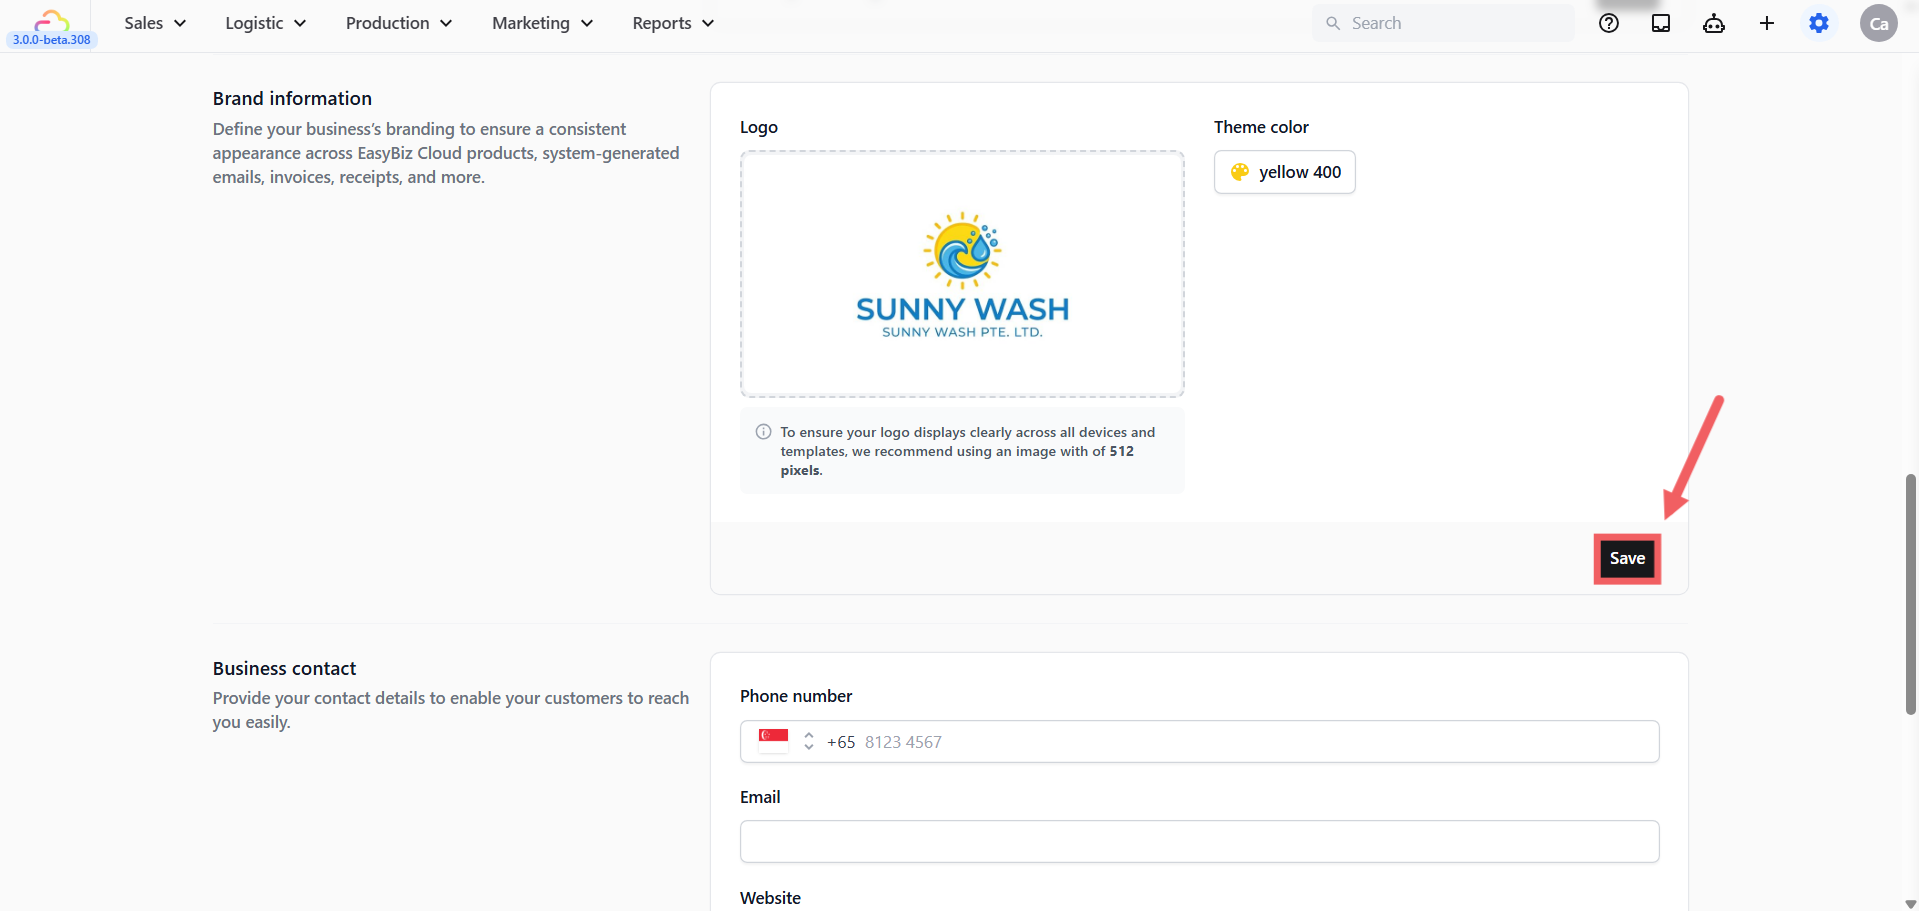Image resolution: width=1920 pixels, height=912 pixels.
Task: Open the yellow 400 theme color picker
Action: [x=1284, y=172]
